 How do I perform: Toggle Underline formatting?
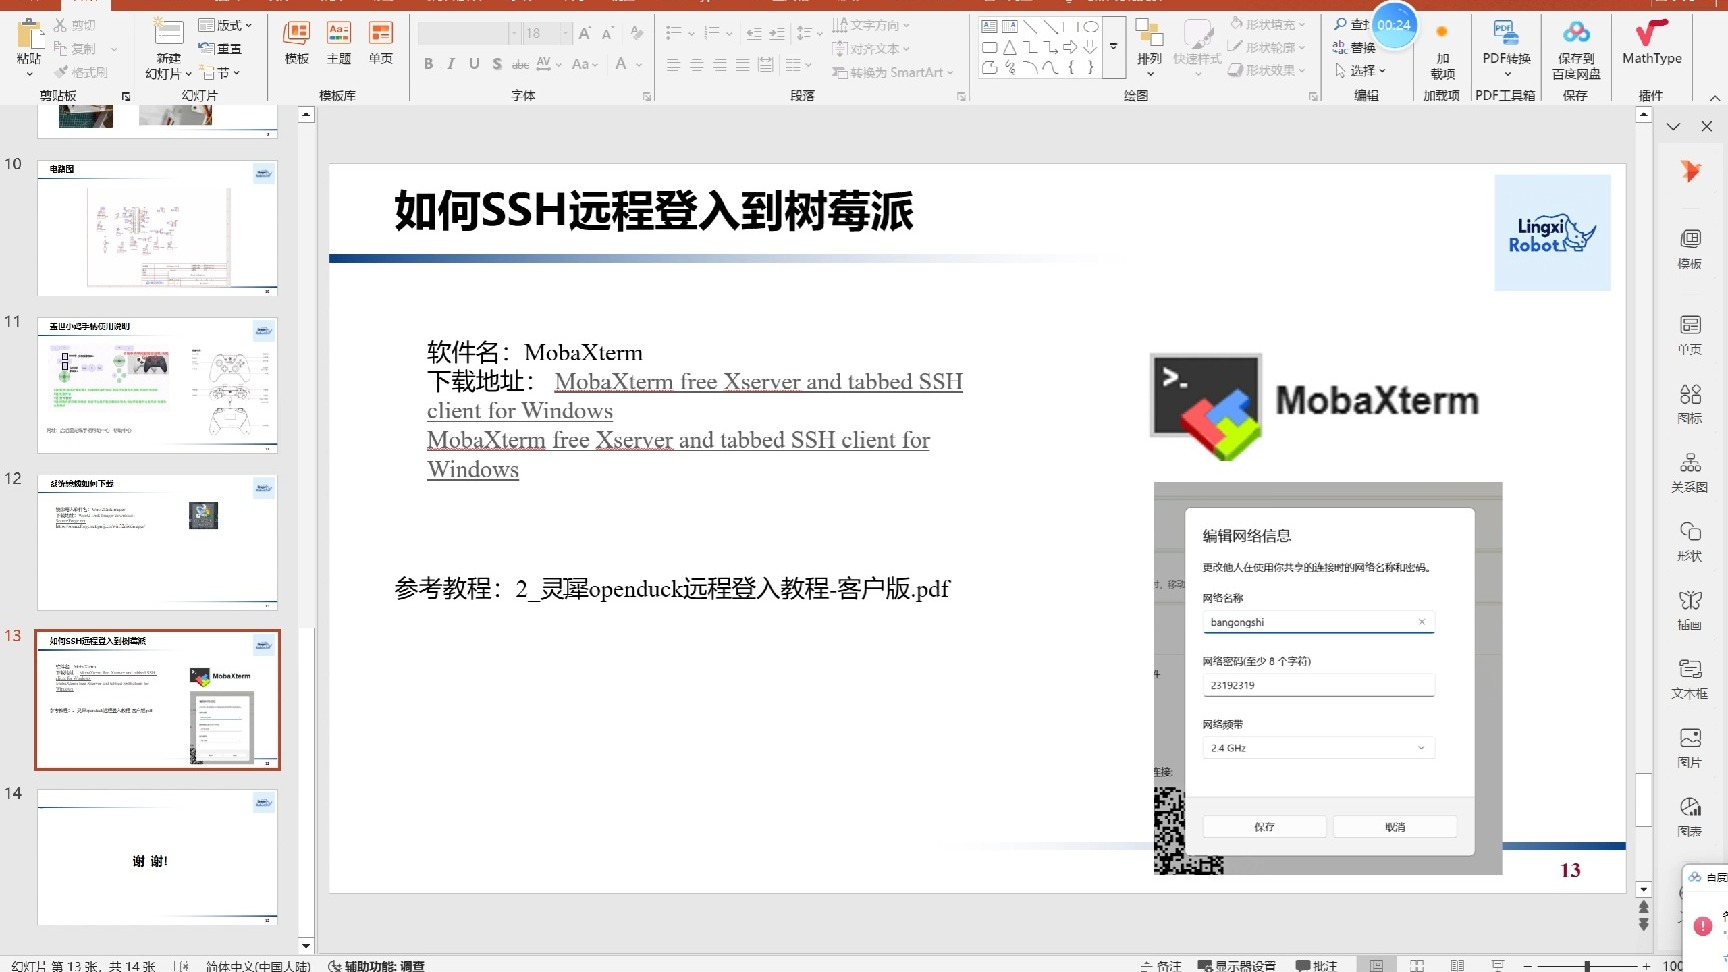(474, 64)
